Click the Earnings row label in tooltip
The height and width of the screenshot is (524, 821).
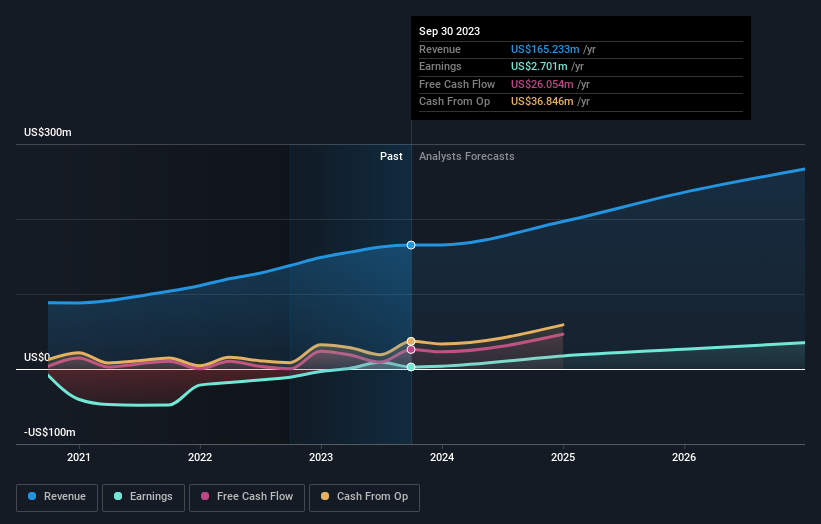click(x=440, y=66)
